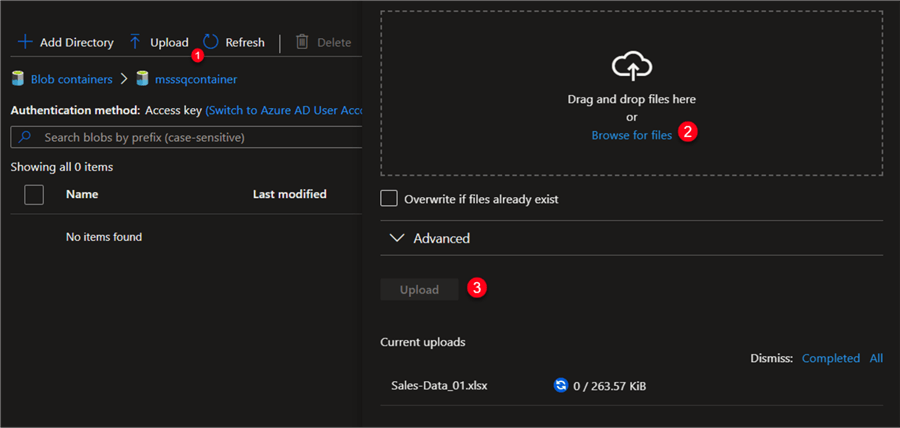
Task: Expand the Advanced section
Action: coord(430,238)
